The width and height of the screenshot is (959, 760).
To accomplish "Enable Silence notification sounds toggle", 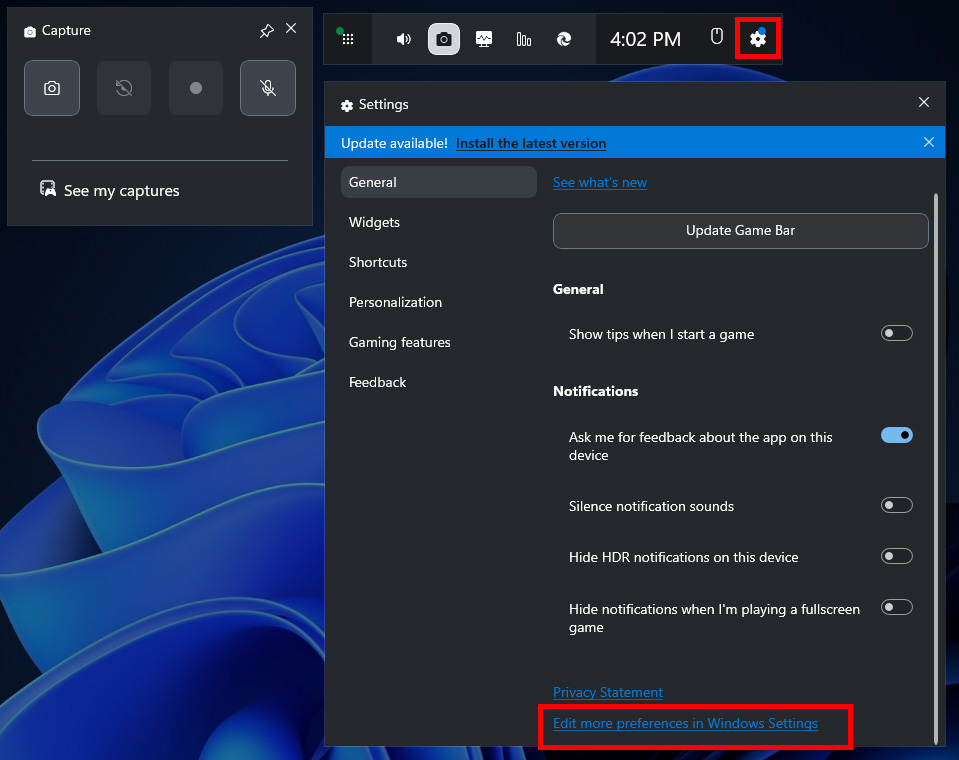I will [x=897, y=505].
